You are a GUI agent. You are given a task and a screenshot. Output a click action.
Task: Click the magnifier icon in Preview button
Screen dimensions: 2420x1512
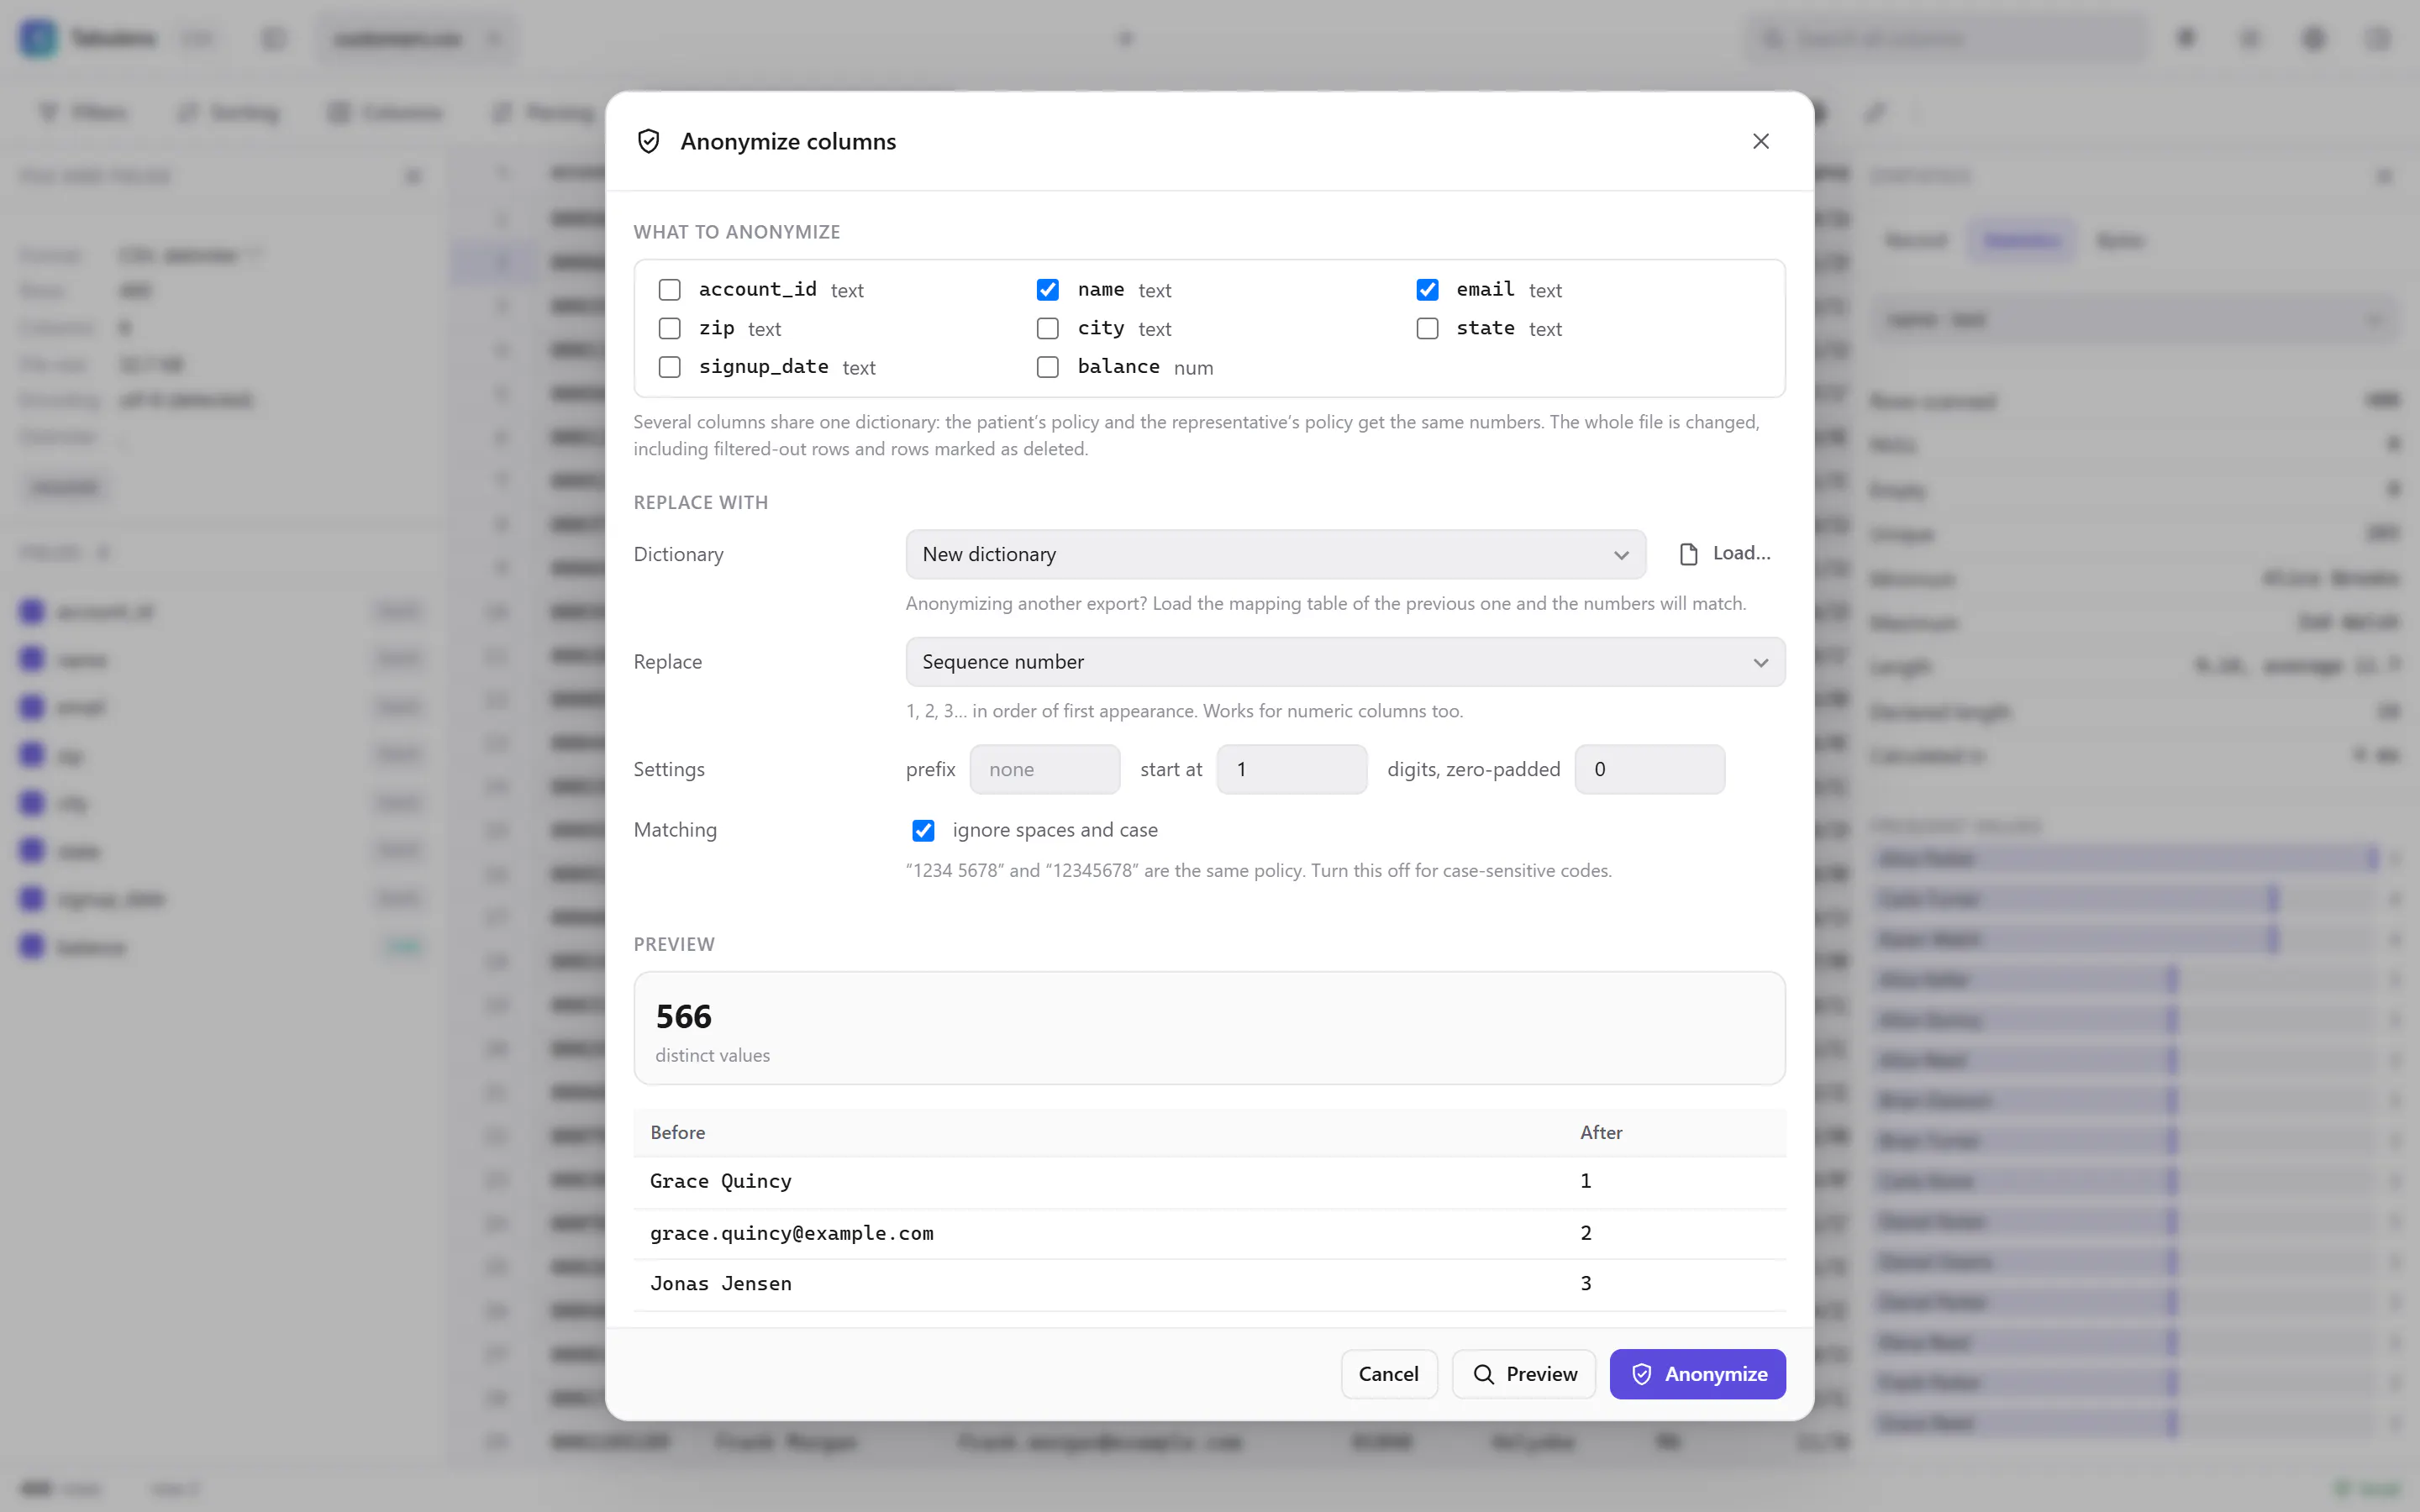(1483, 1374)
